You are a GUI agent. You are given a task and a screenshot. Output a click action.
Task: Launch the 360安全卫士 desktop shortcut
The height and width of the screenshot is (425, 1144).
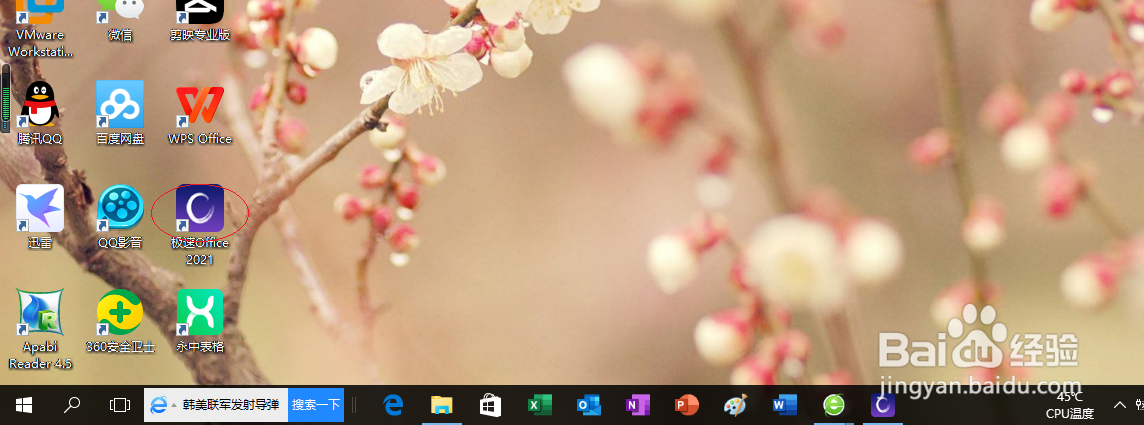(x=120, y=321)
